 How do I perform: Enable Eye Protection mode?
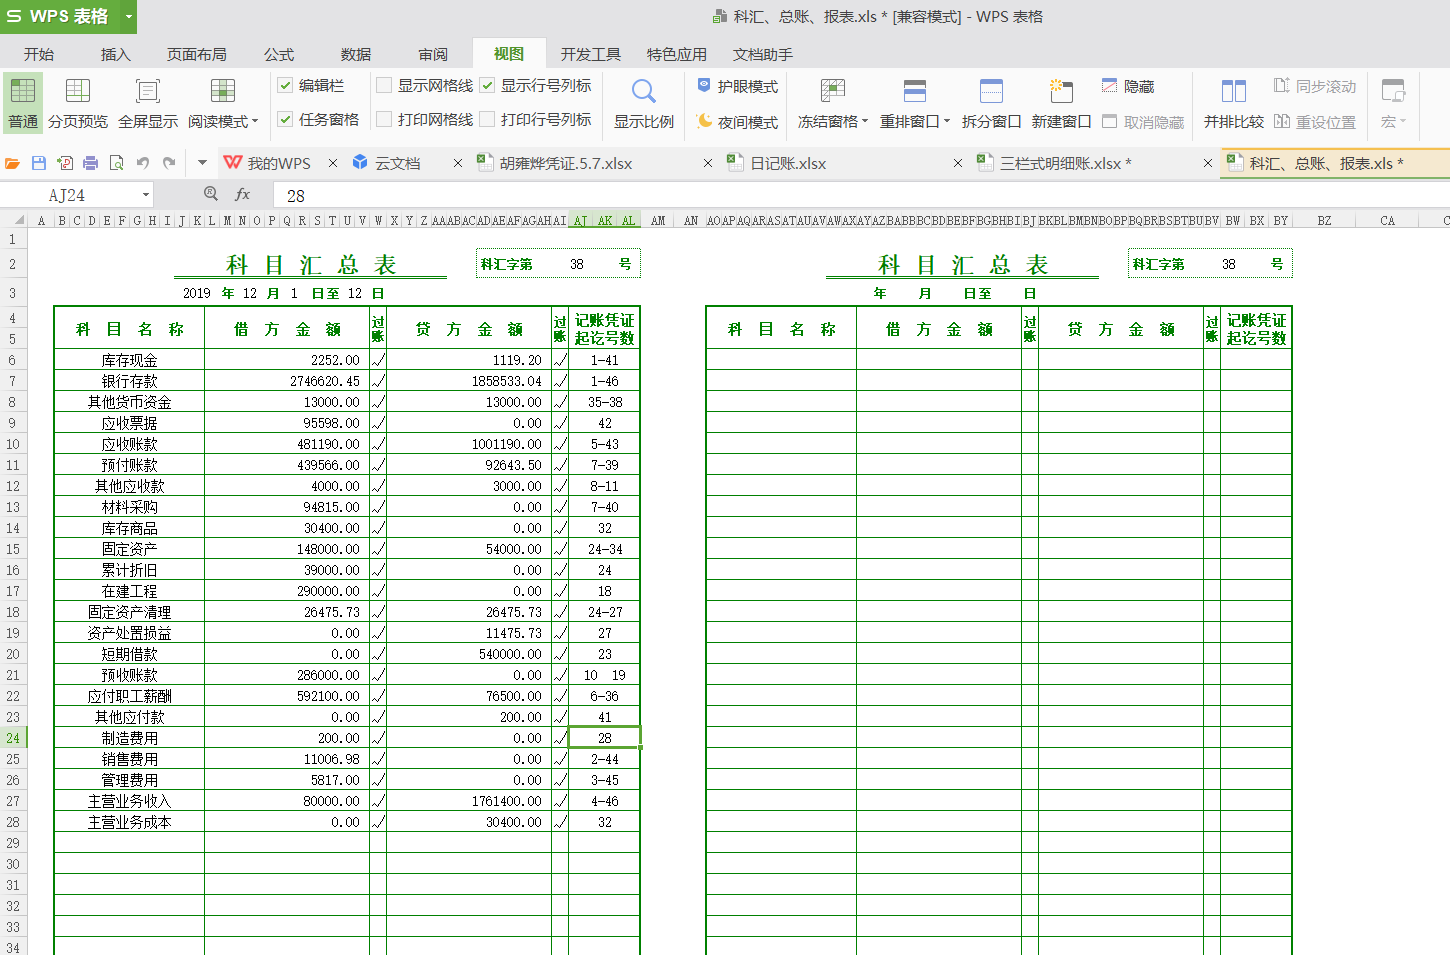coord(738,87)
